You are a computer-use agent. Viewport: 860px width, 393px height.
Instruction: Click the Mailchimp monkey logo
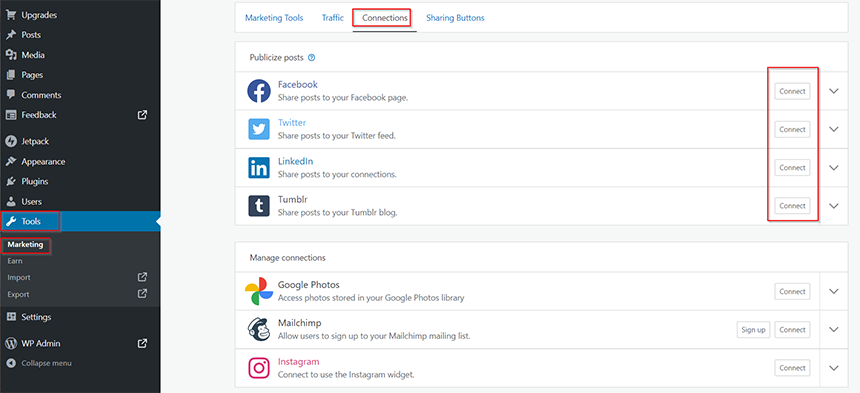tap(258, 329)
